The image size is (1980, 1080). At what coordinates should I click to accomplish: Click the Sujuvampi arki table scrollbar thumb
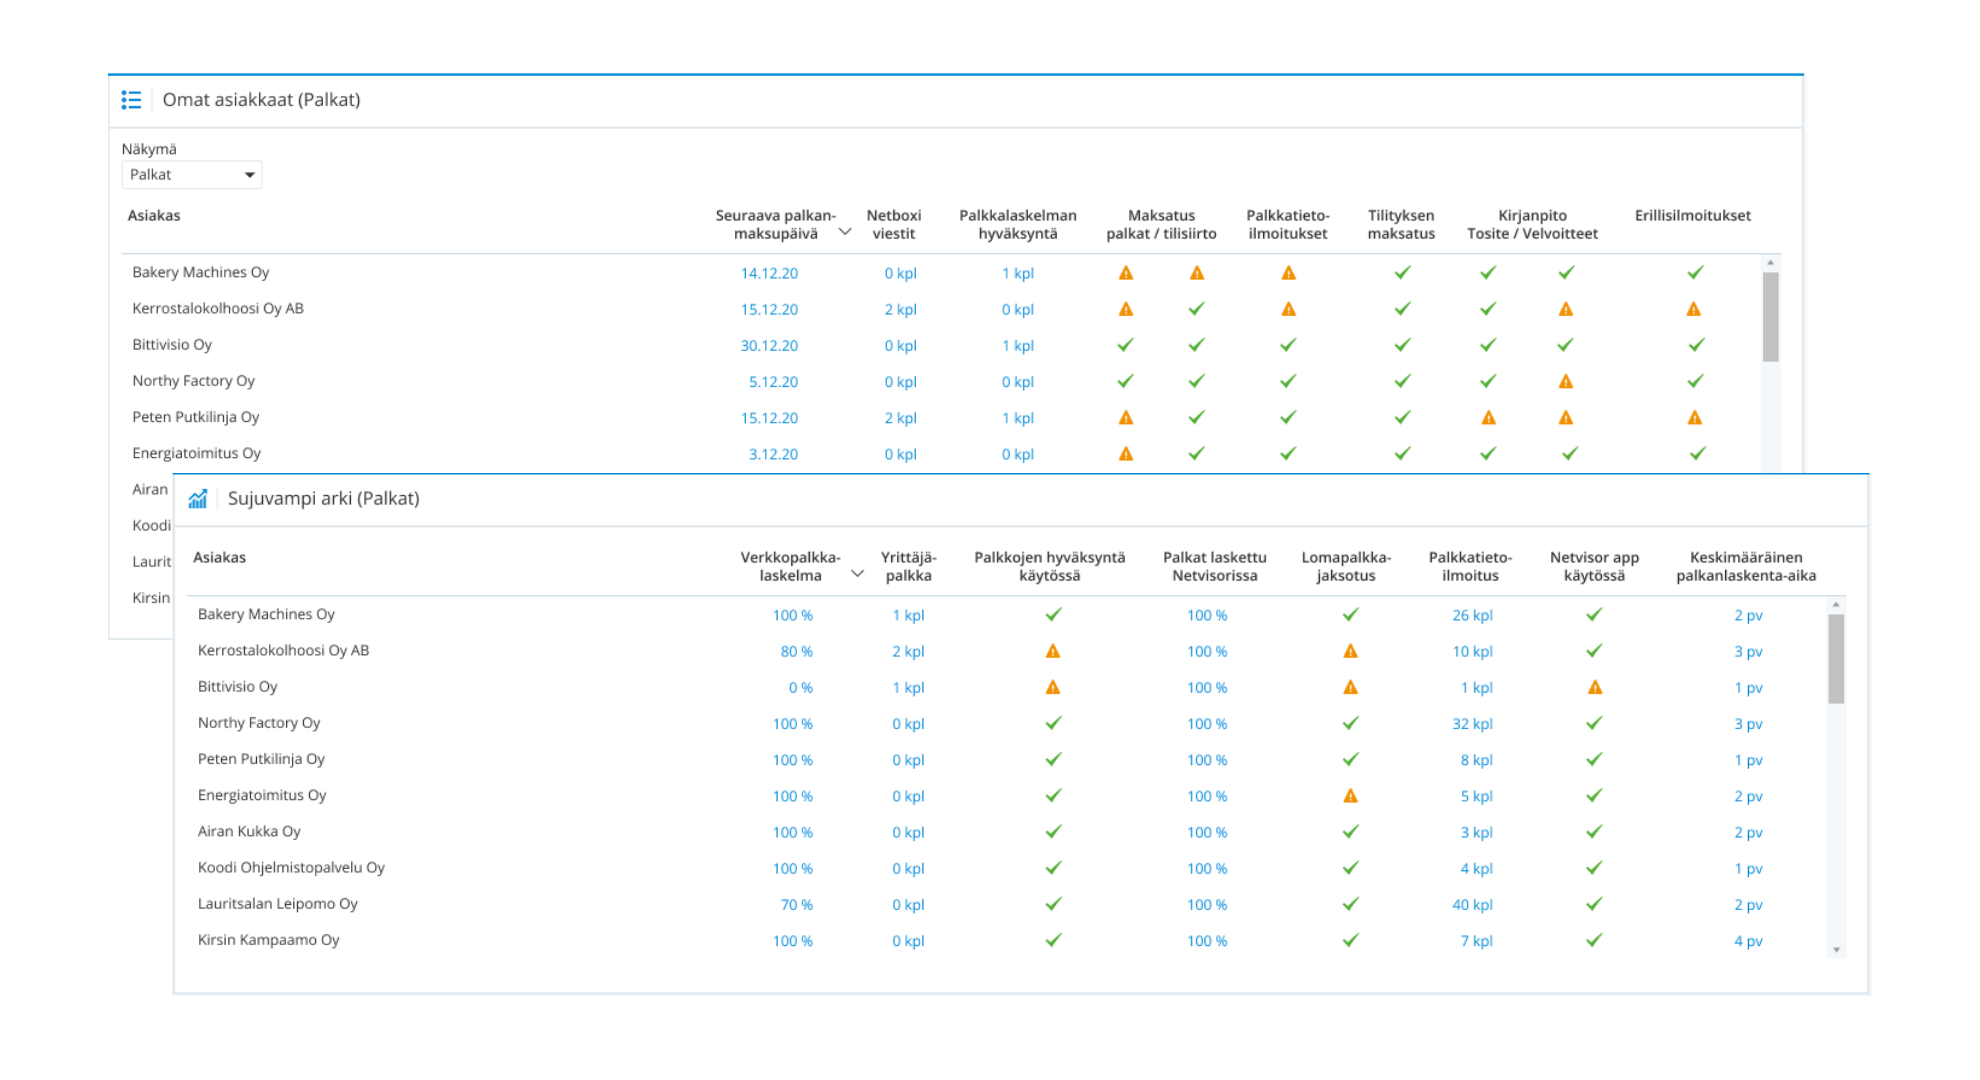point(1836,659)
